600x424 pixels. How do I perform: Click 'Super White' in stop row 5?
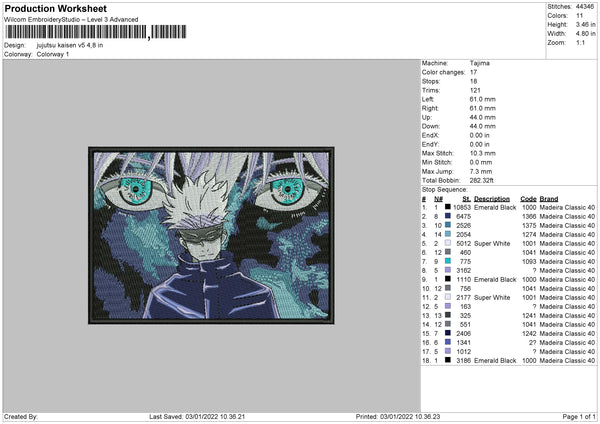point(492,243)
